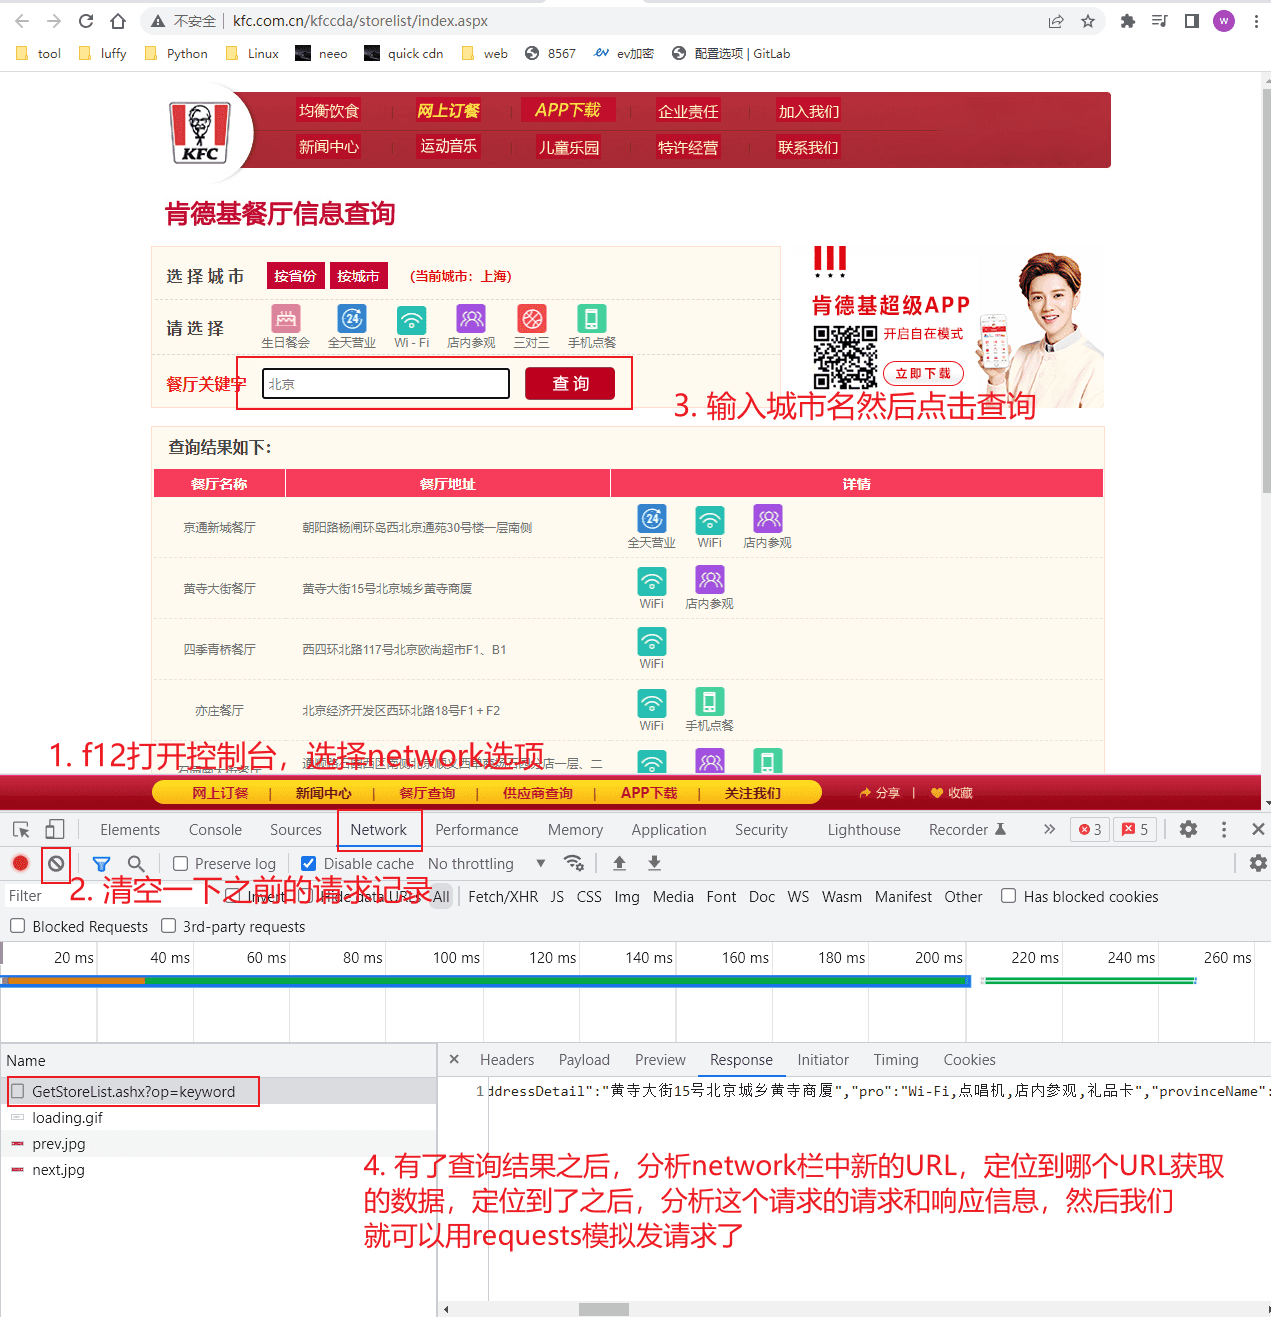Filter requests by Fetch/XHR

503,897
